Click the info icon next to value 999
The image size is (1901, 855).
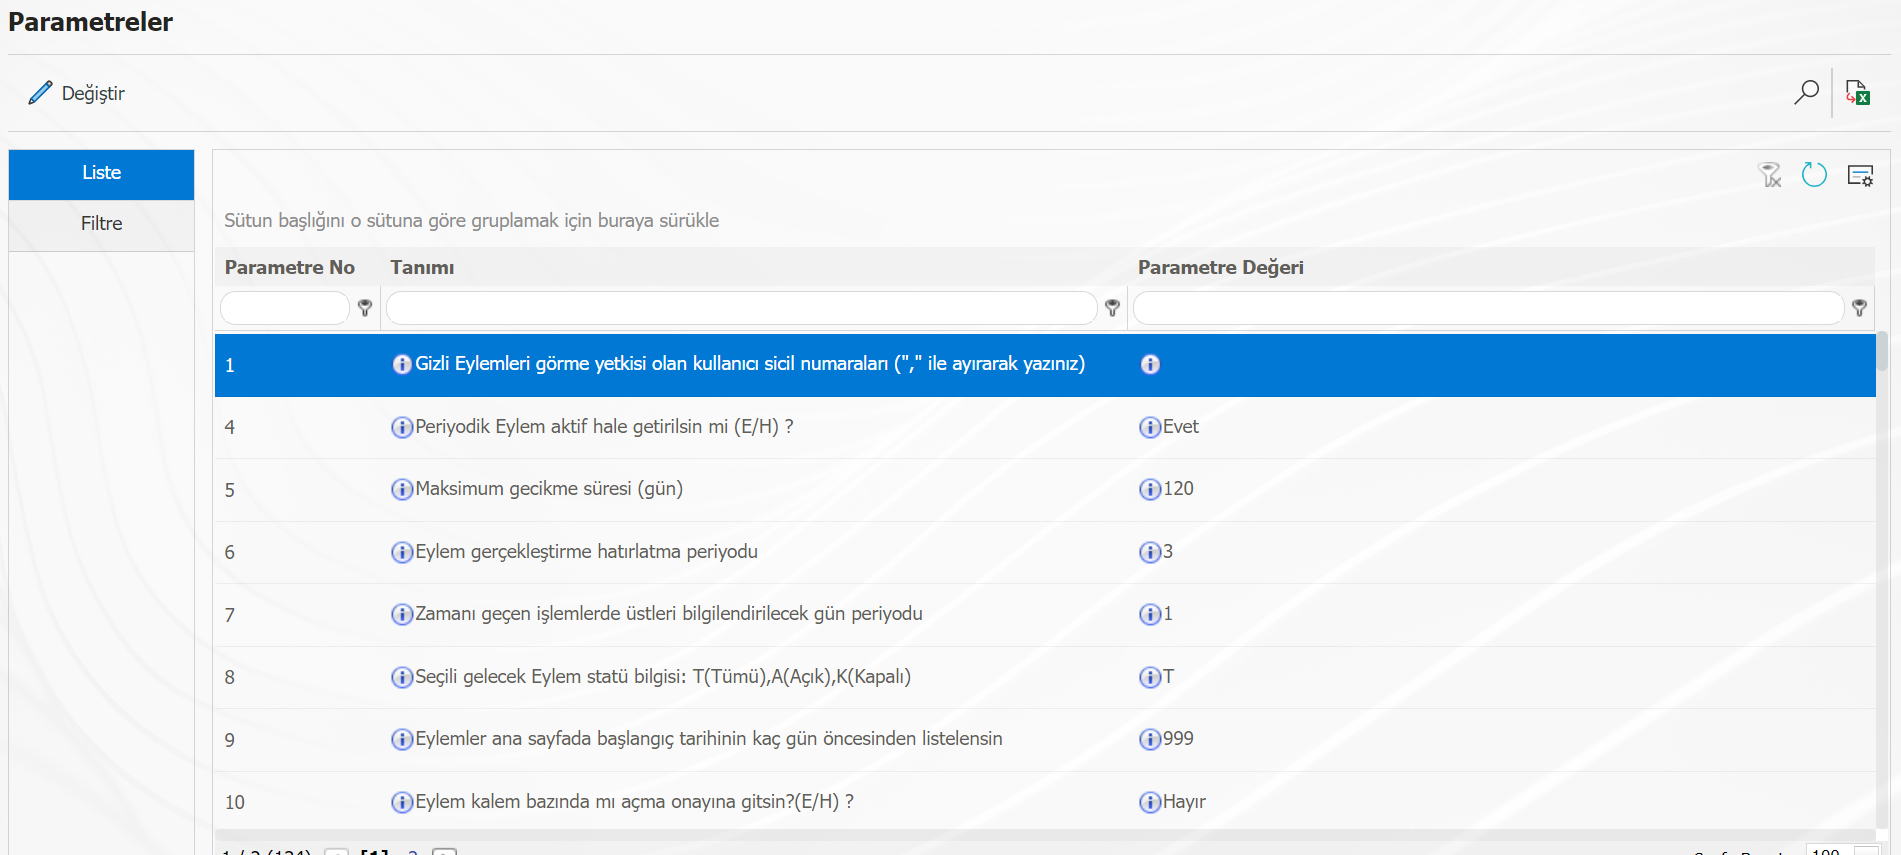click(1150, 739)
